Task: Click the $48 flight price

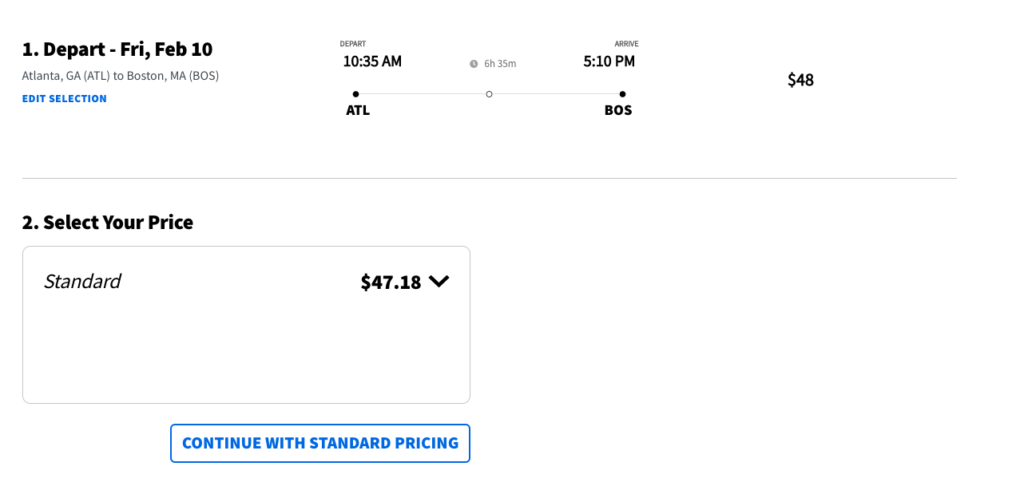Action: (801, 80)
